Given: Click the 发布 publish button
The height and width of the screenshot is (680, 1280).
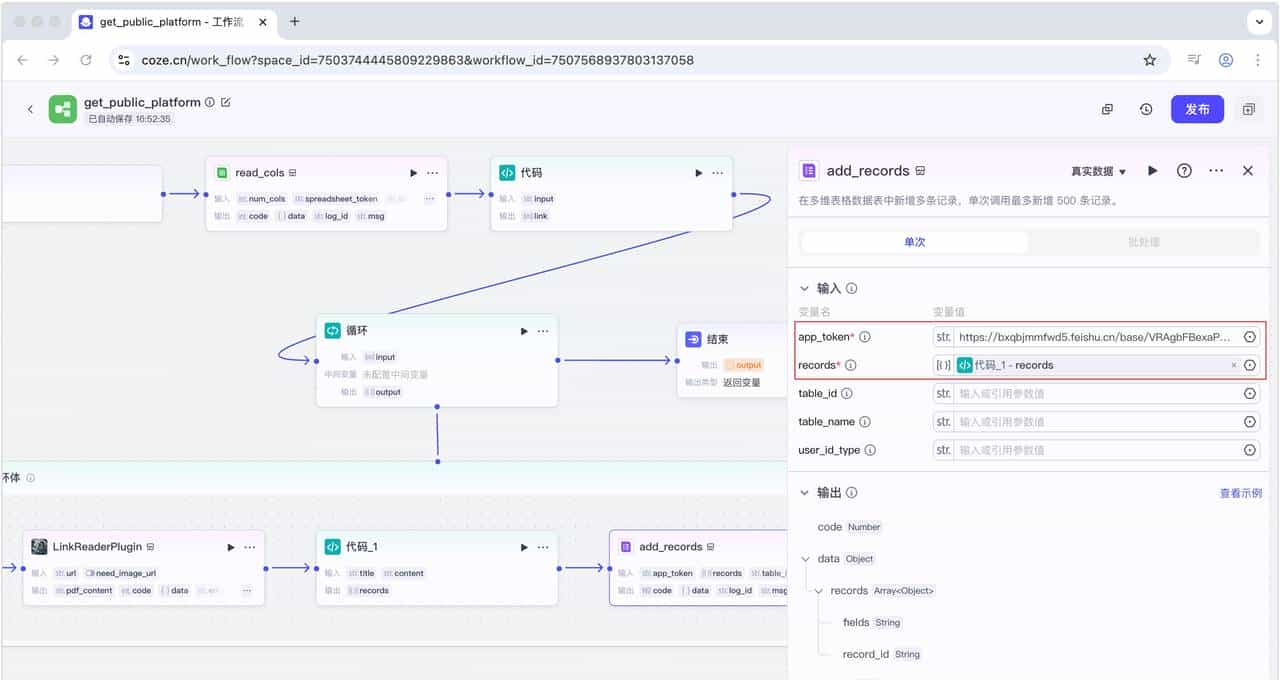Looking at the screenshot, I should click(1197, 109).
